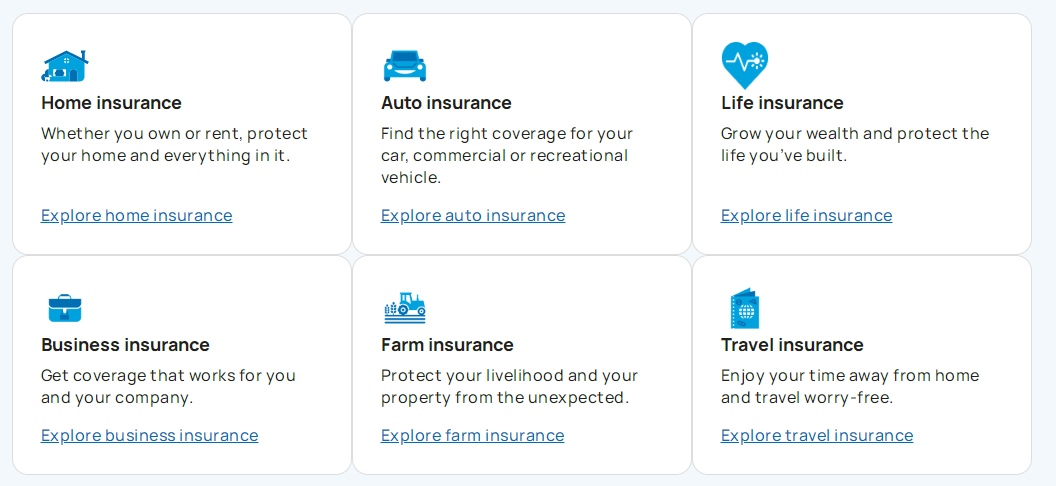Select the Auto insurance heading

(x=446, y=103)
